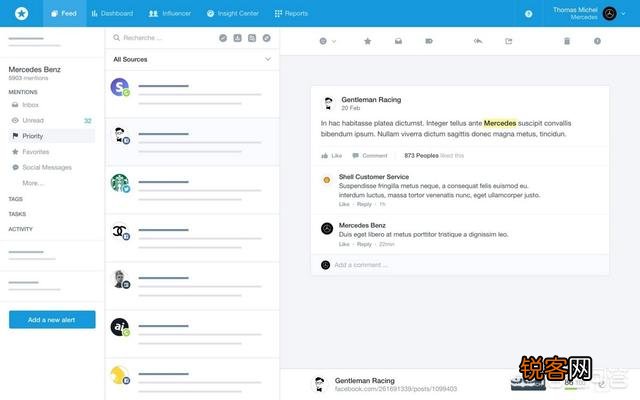Reply to the Shell Customer Service comment

364,204
